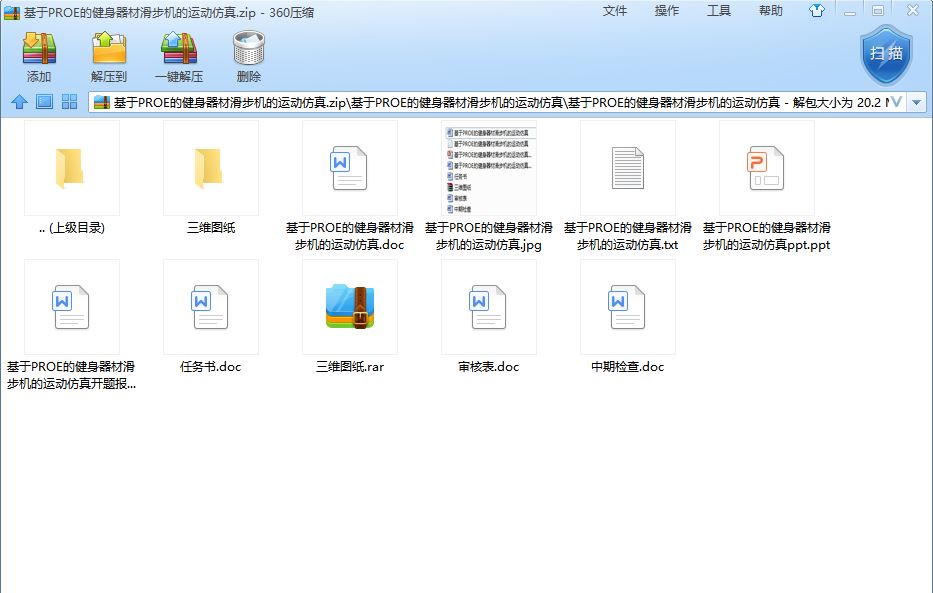
Task: Open the 操作 (Operation) menu
Action: pyautogui.click(x=666, y=11)
